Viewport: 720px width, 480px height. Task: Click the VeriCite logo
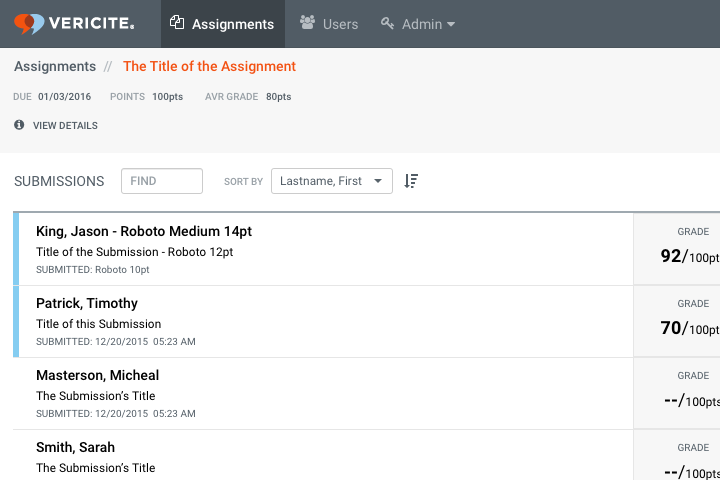click(x=74, y=23)
